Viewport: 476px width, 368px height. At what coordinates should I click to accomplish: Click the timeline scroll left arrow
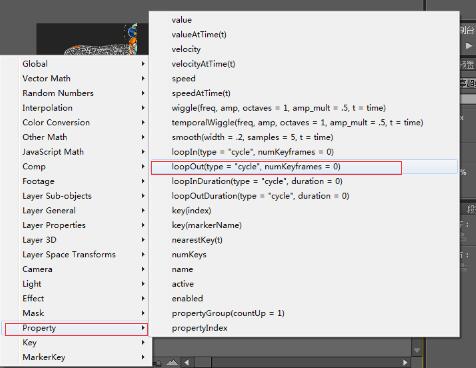[187, 362]
